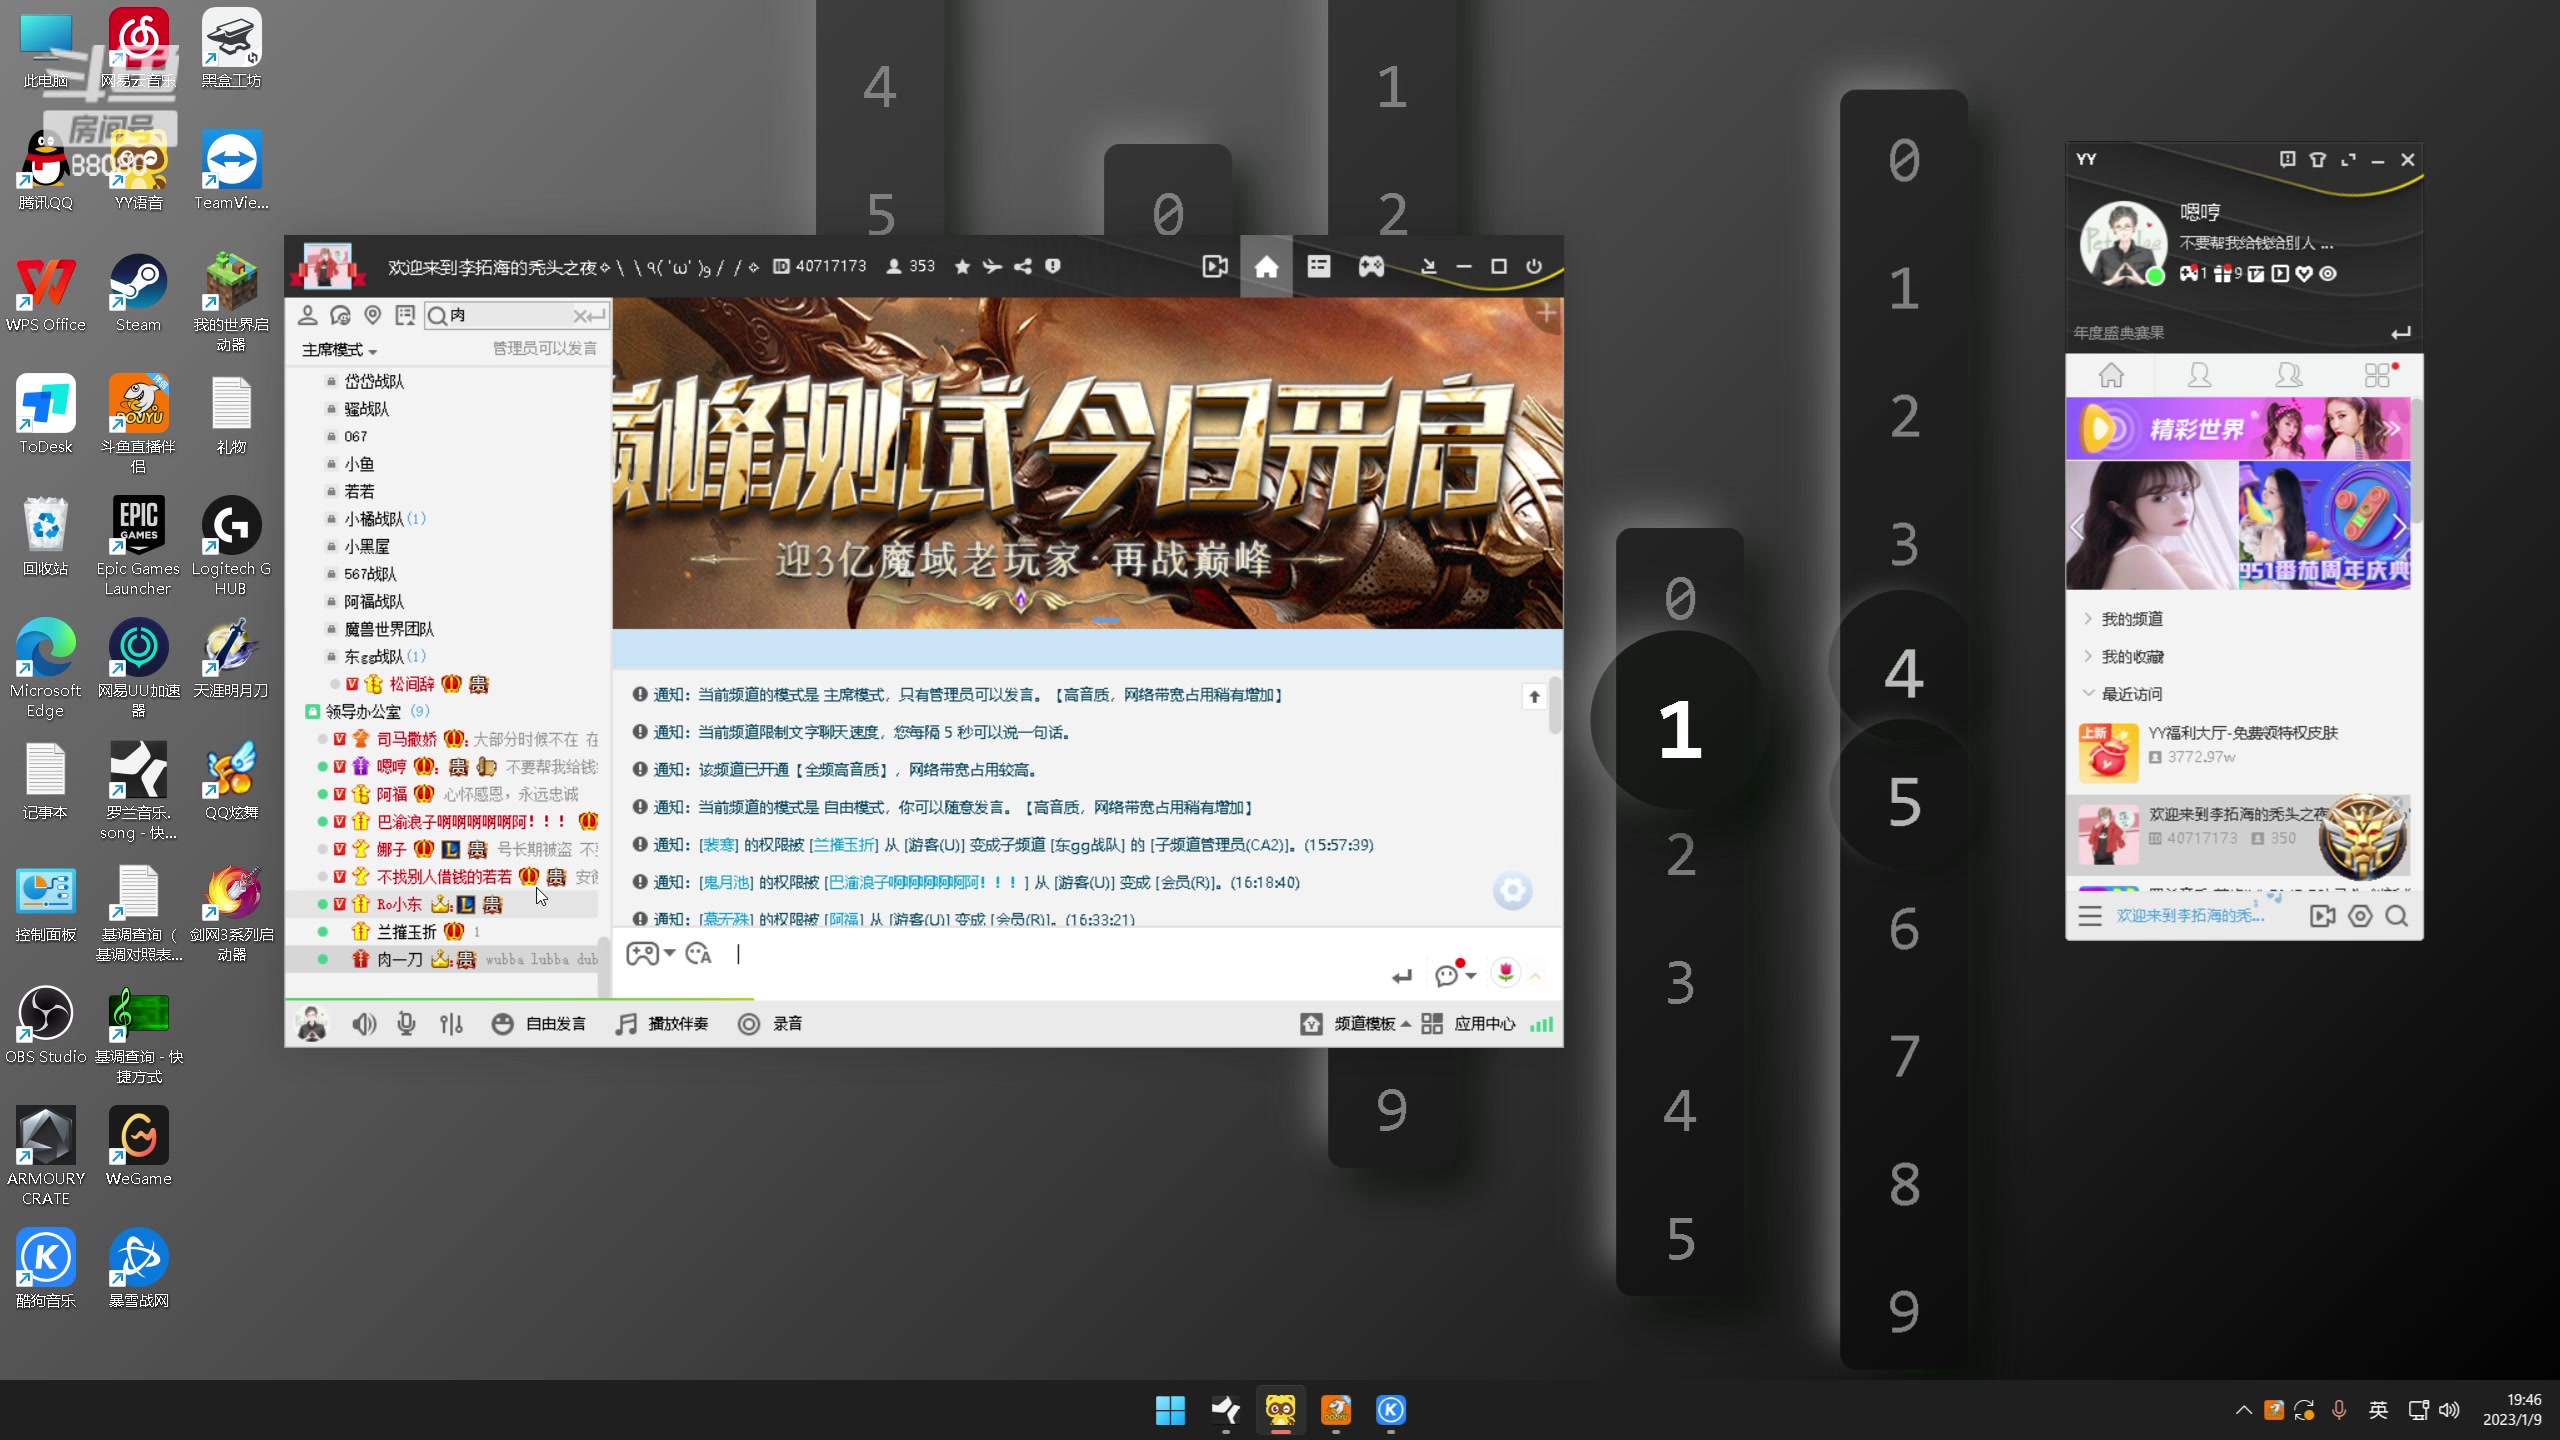Click the 自由发言 button

(554, 1024)
